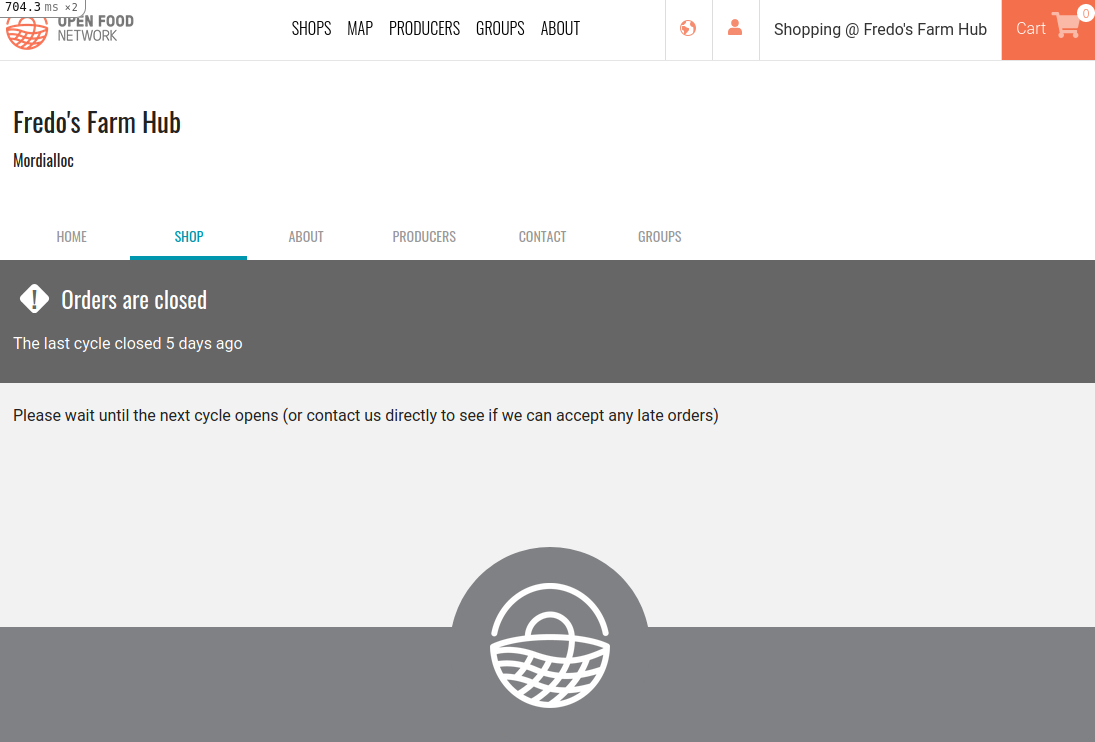
Task: Open the Shops menu item
Action: pyautogui.click(x=311, y=29)
